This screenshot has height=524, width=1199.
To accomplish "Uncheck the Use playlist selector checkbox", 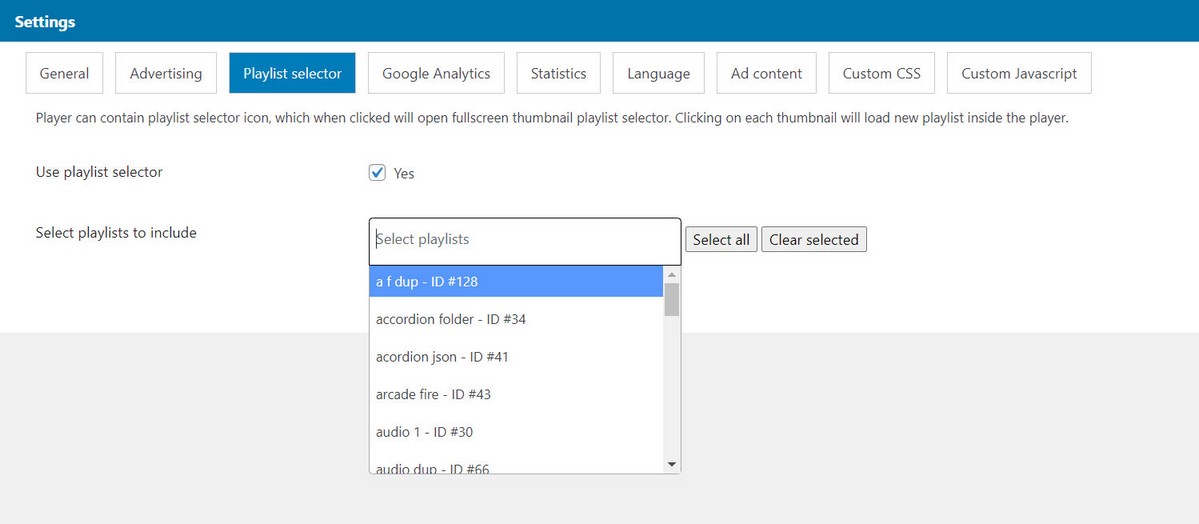I will tap(378, 173).
